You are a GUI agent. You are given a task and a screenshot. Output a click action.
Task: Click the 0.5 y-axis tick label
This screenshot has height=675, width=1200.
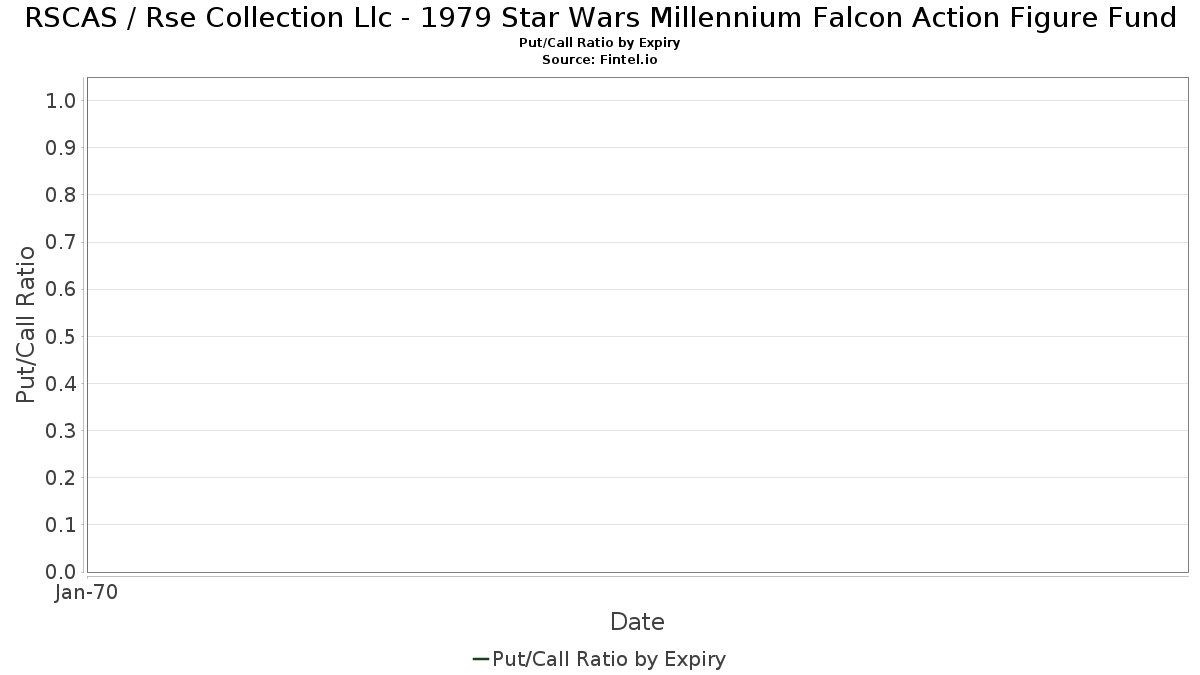pos(61,337)
